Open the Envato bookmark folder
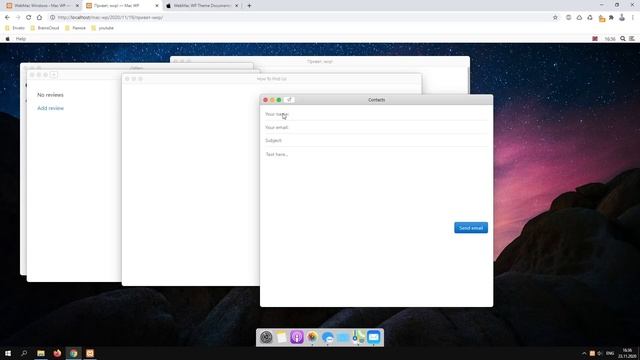Viewport: 640px width, 360px height. pyautogui.click(x=15, y=28)
